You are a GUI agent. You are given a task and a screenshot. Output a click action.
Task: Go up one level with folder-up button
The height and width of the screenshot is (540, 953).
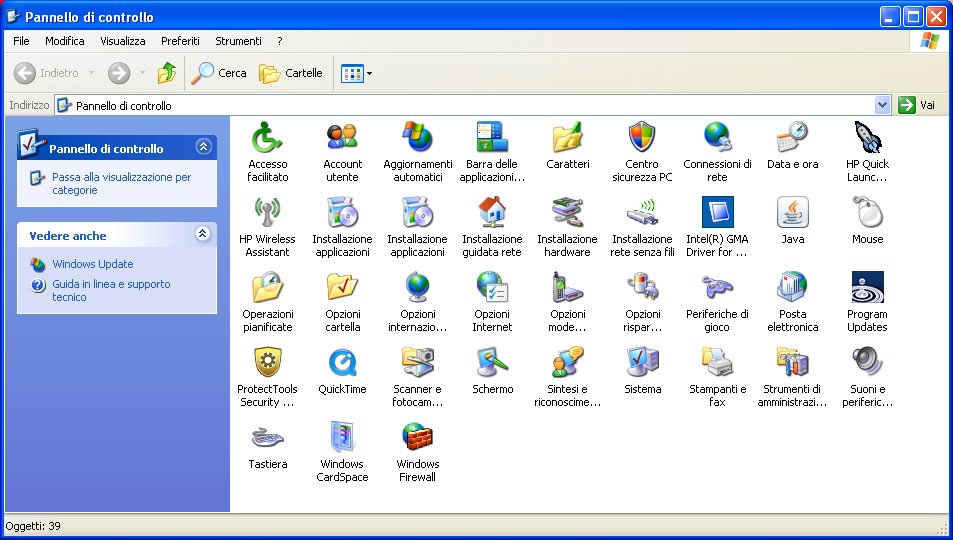[167, 73]
